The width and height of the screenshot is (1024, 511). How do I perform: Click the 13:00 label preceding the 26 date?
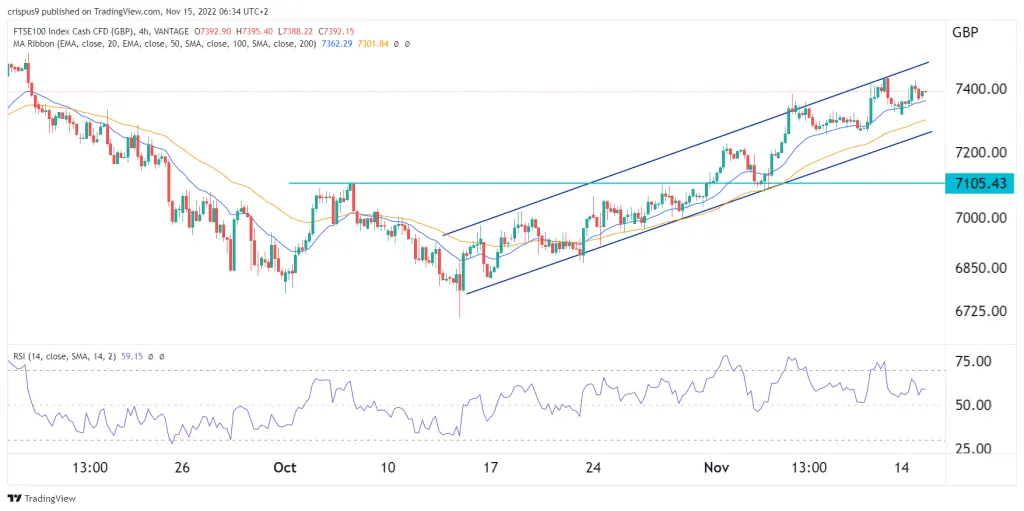(89, 468)
